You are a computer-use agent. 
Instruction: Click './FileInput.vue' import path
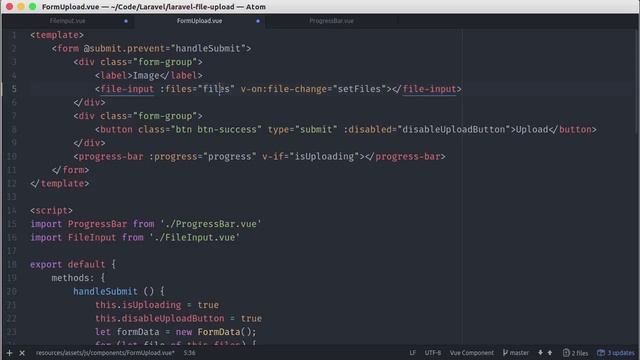194,237
